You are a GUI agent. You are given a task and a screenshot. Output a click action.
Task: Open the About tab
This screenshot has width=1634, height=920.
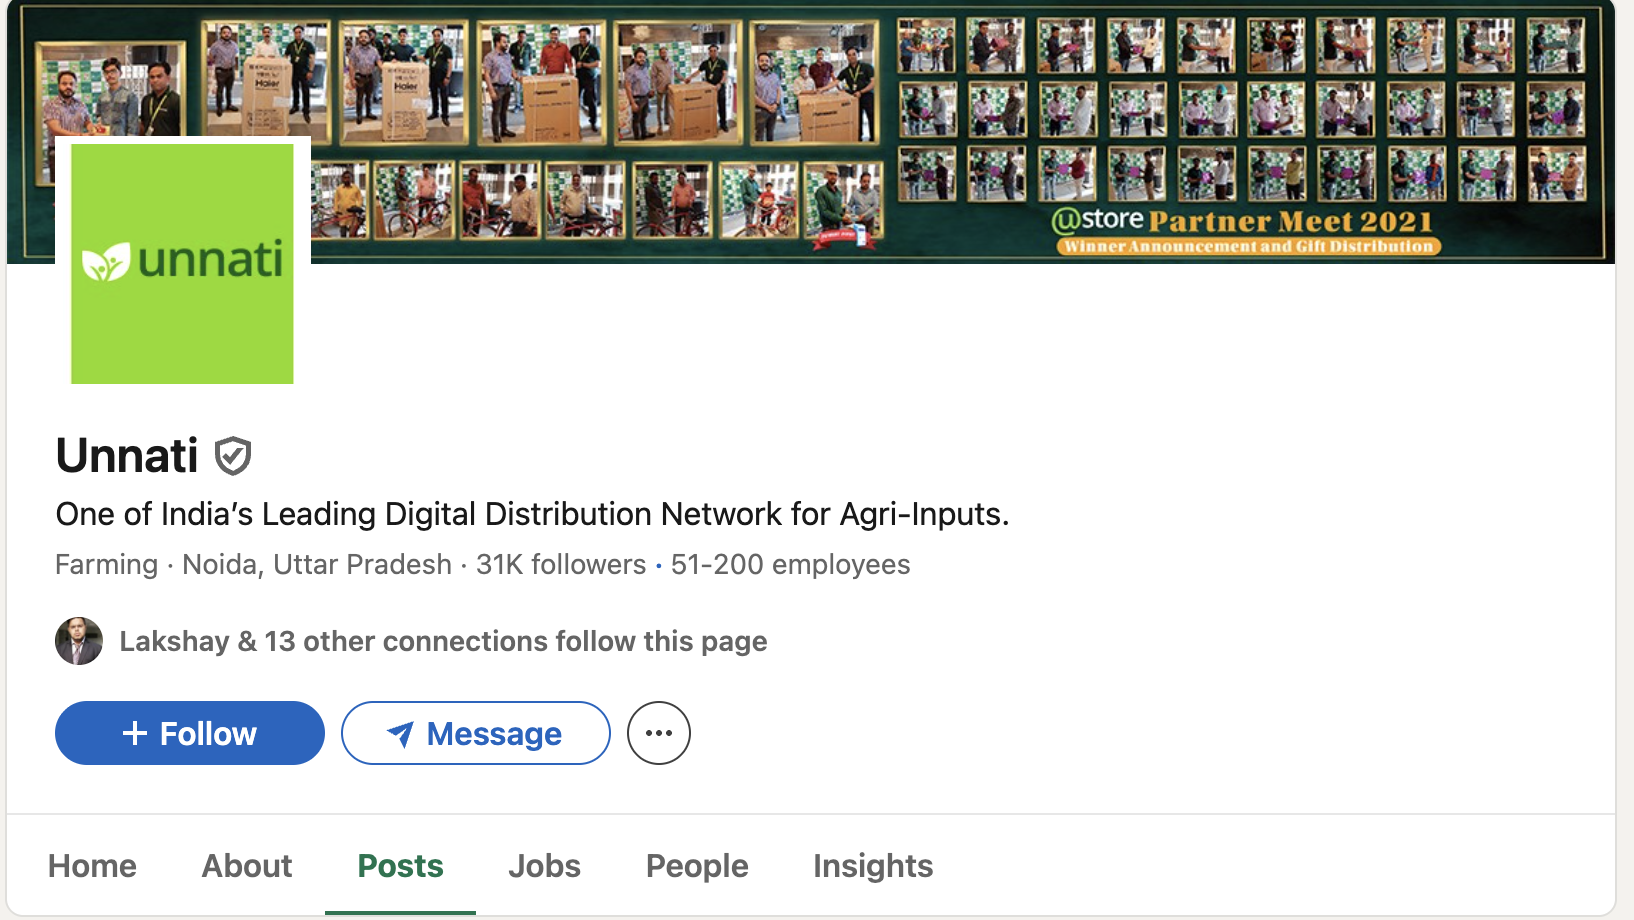coord(247,865)
